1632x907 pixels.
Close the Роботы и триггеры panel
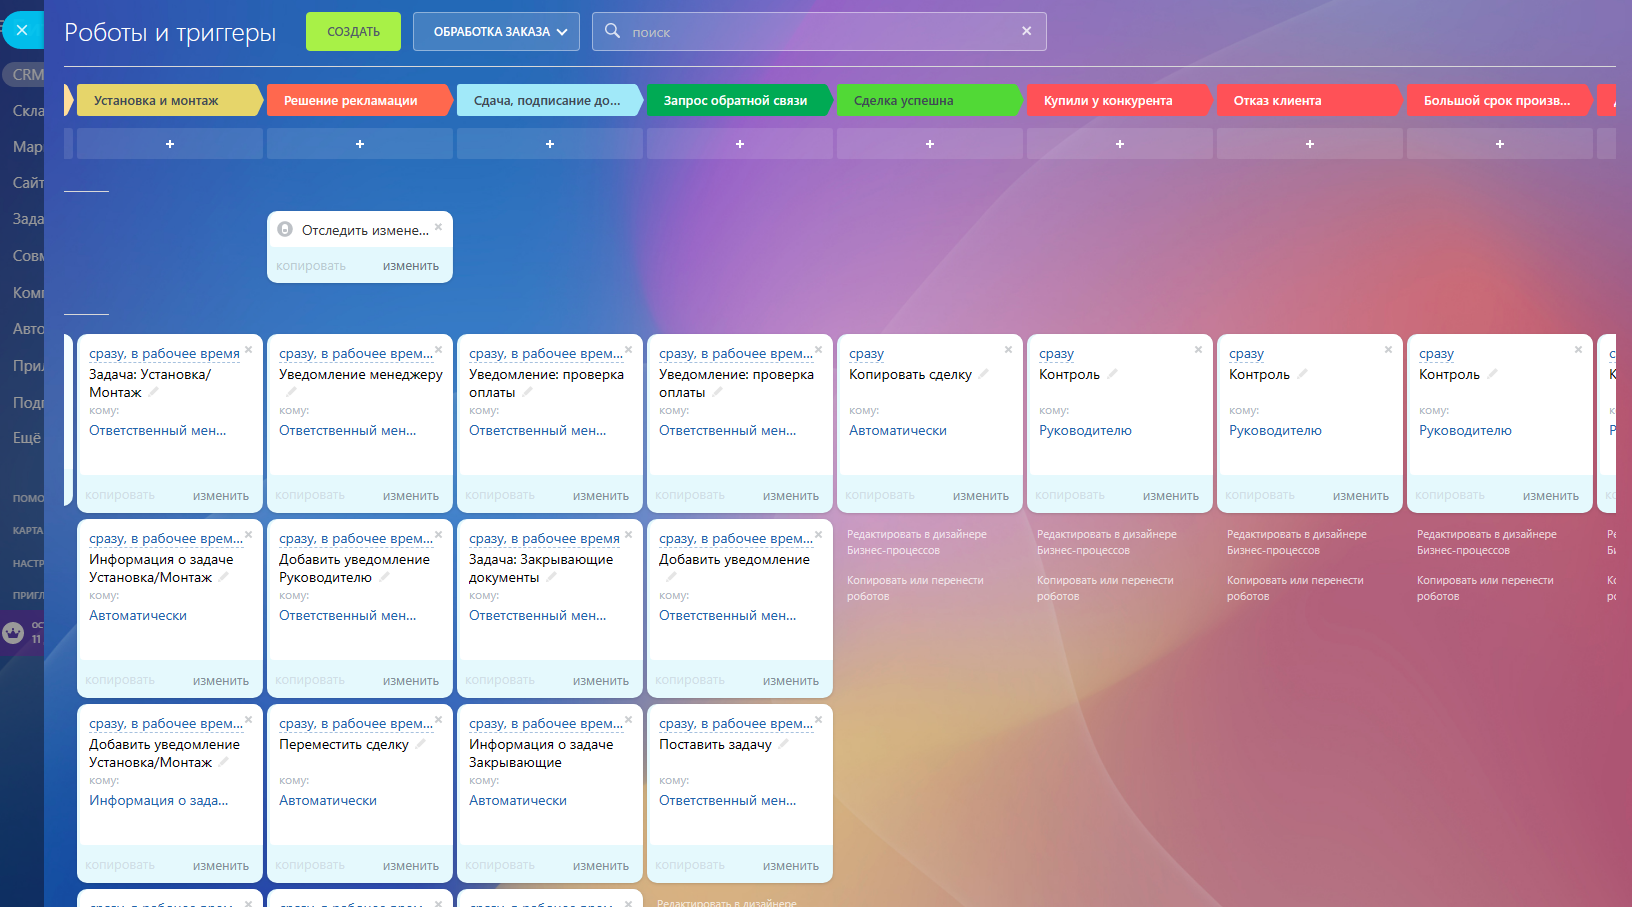coord(22,30)
